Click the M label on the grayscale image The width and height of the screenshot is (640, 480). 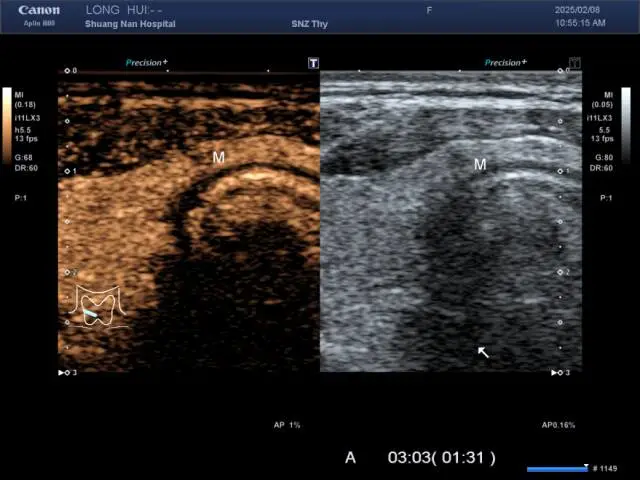pos(480,164)
